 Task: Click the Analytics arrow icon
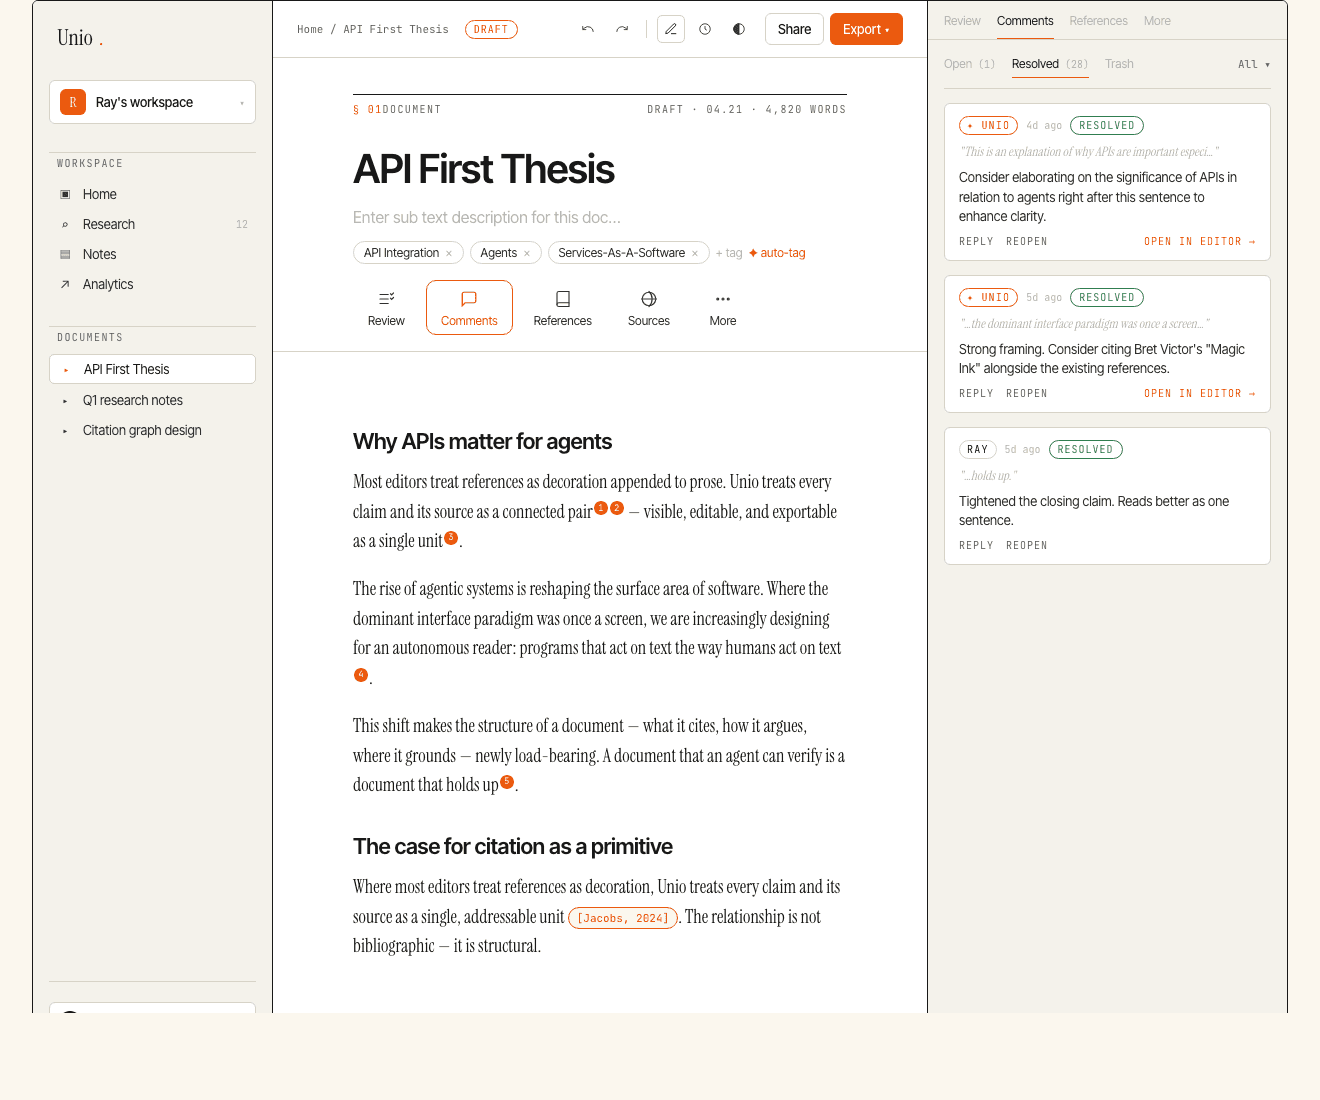click(65, 284)
